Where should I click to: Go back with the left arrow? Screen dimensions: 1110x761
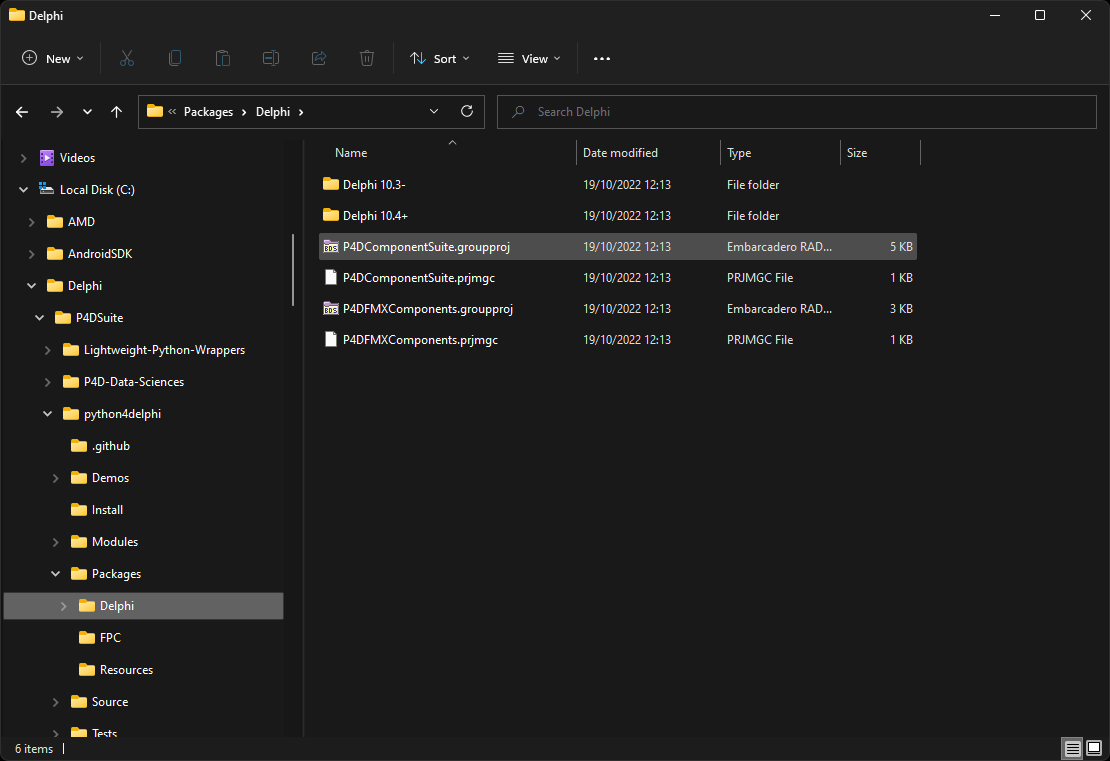click(x=22, y=112)
